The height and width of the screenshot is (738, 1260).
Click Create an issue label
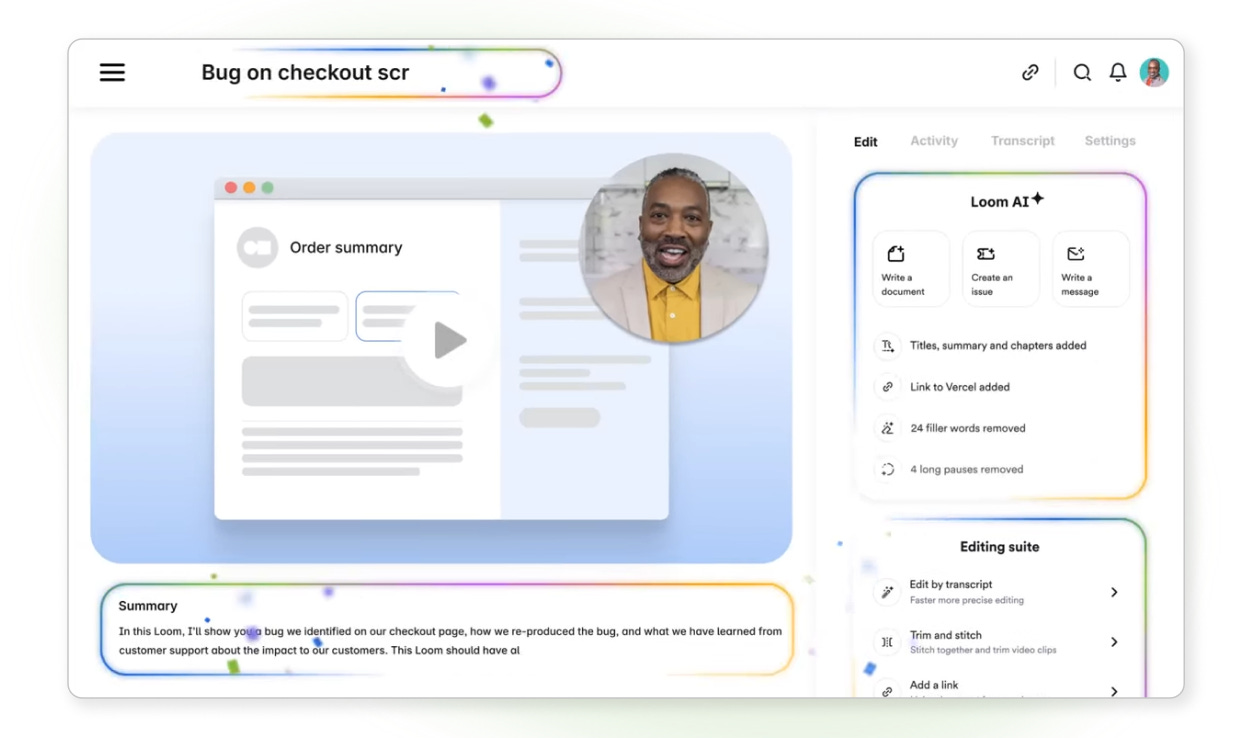click(992, 285)
